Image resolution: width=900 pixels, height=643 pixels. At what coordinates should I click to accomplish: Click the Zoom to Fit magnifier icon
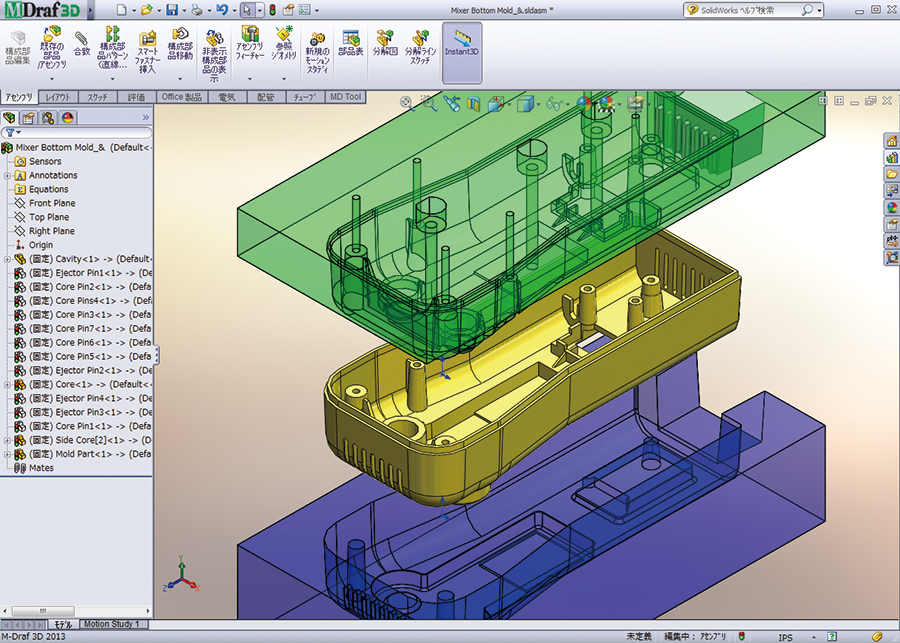click(x=407, y=102)
